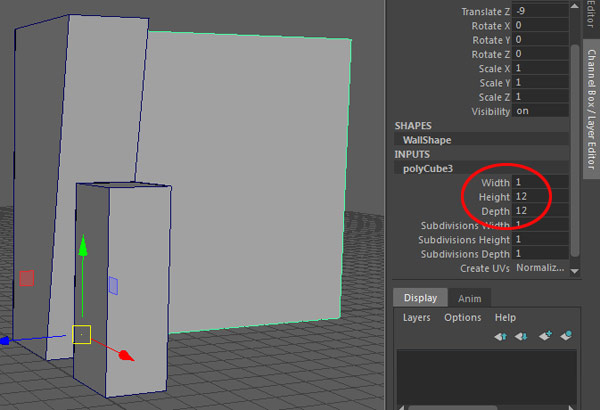
Task: Click move layer up icon
Action: pyautogui.click(x=501, y=336)
